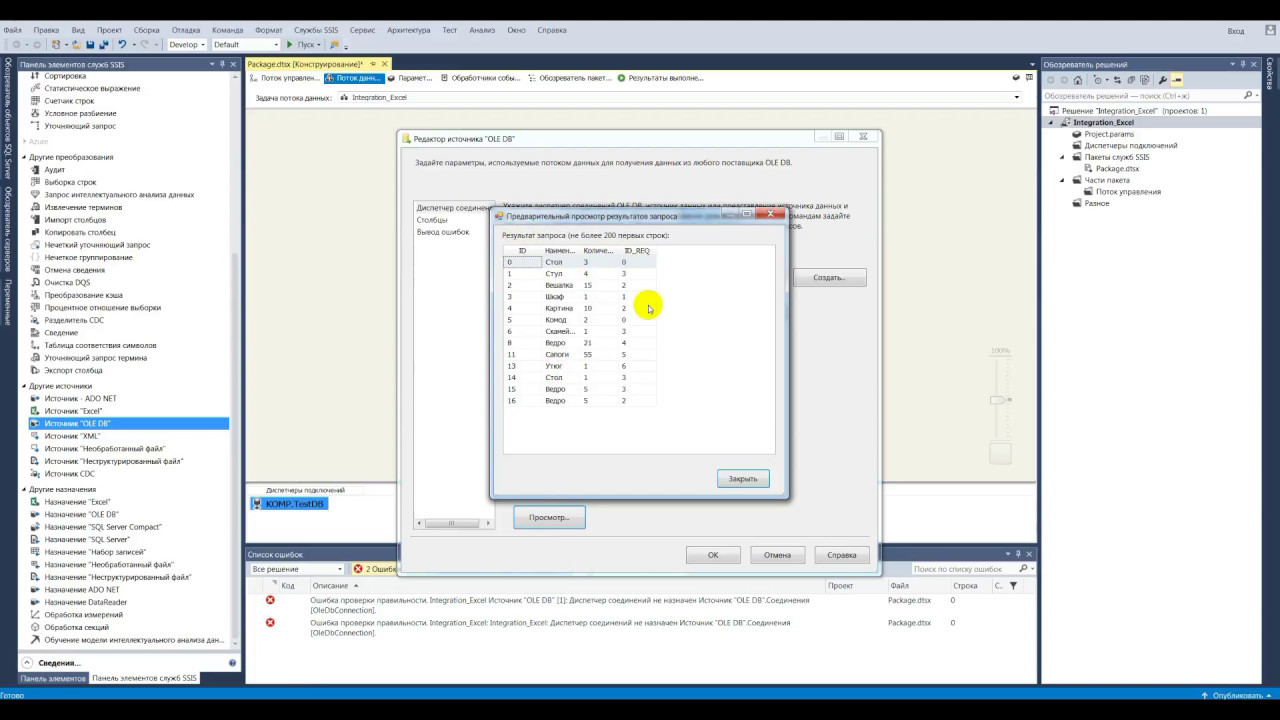Image resolution: width=1280 pixels, height=720 pixels.
Task: Click OK button in OLE DB source editor
Action: tap(713, 555)
